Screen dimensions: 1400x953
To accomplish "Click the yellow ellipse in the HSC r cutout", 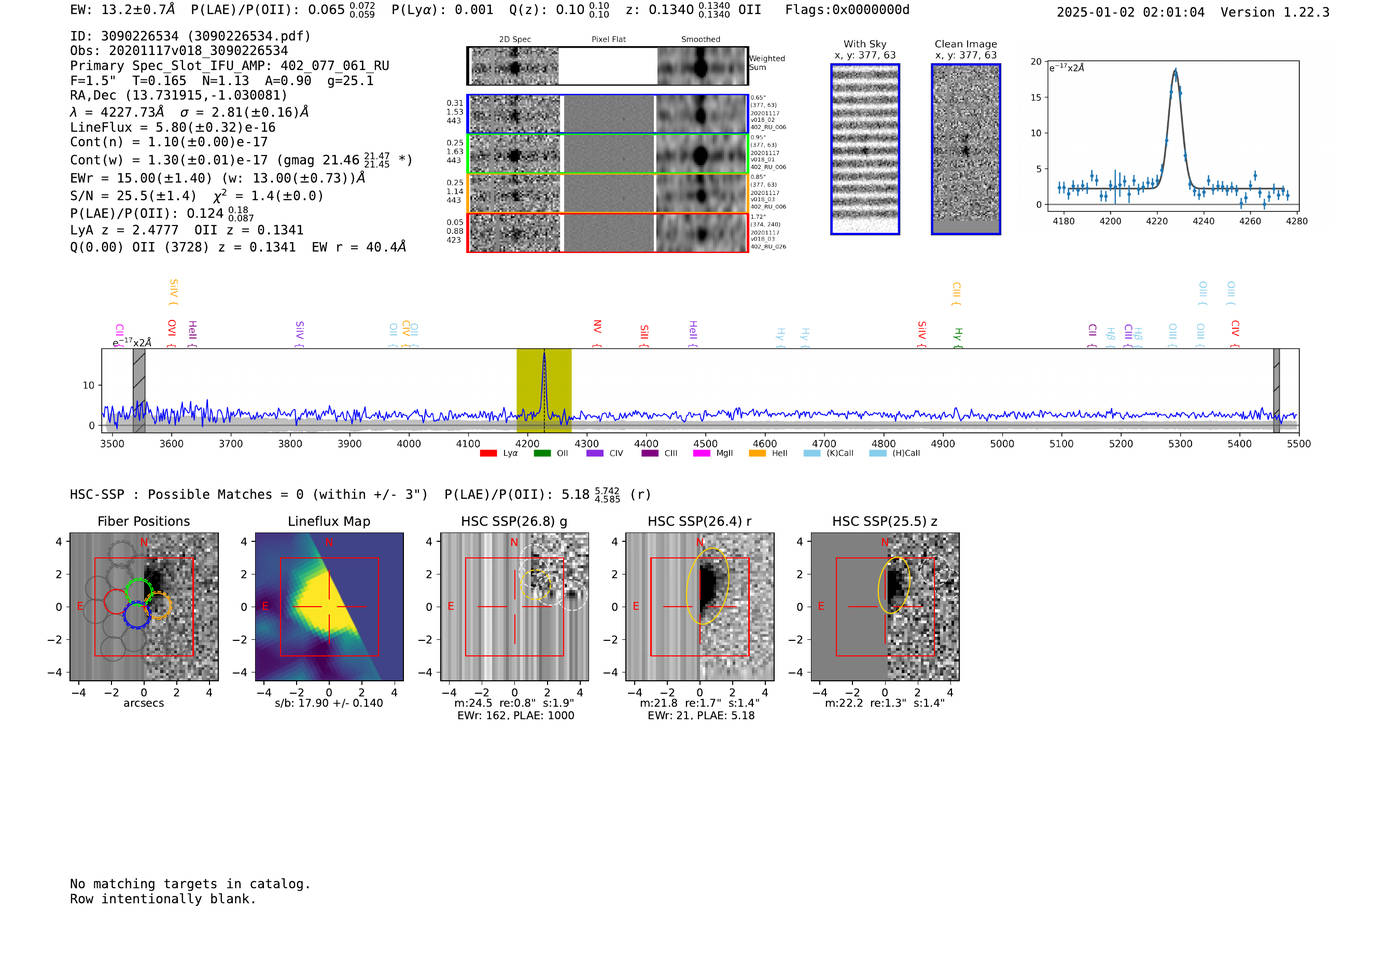I will 708,586.
